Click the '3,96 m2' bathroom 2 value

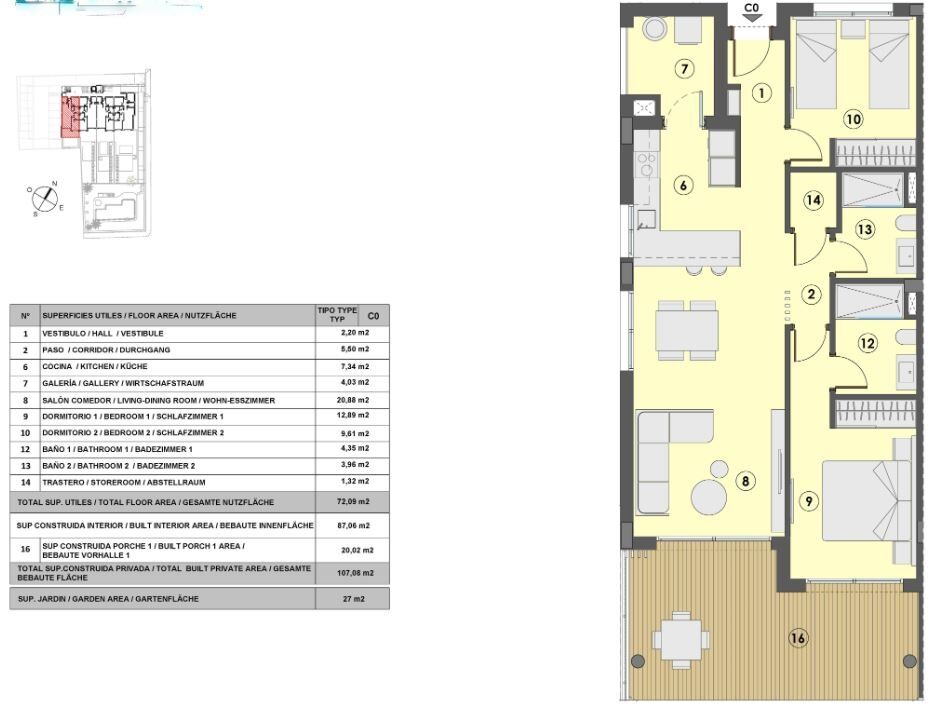(355, 465)
